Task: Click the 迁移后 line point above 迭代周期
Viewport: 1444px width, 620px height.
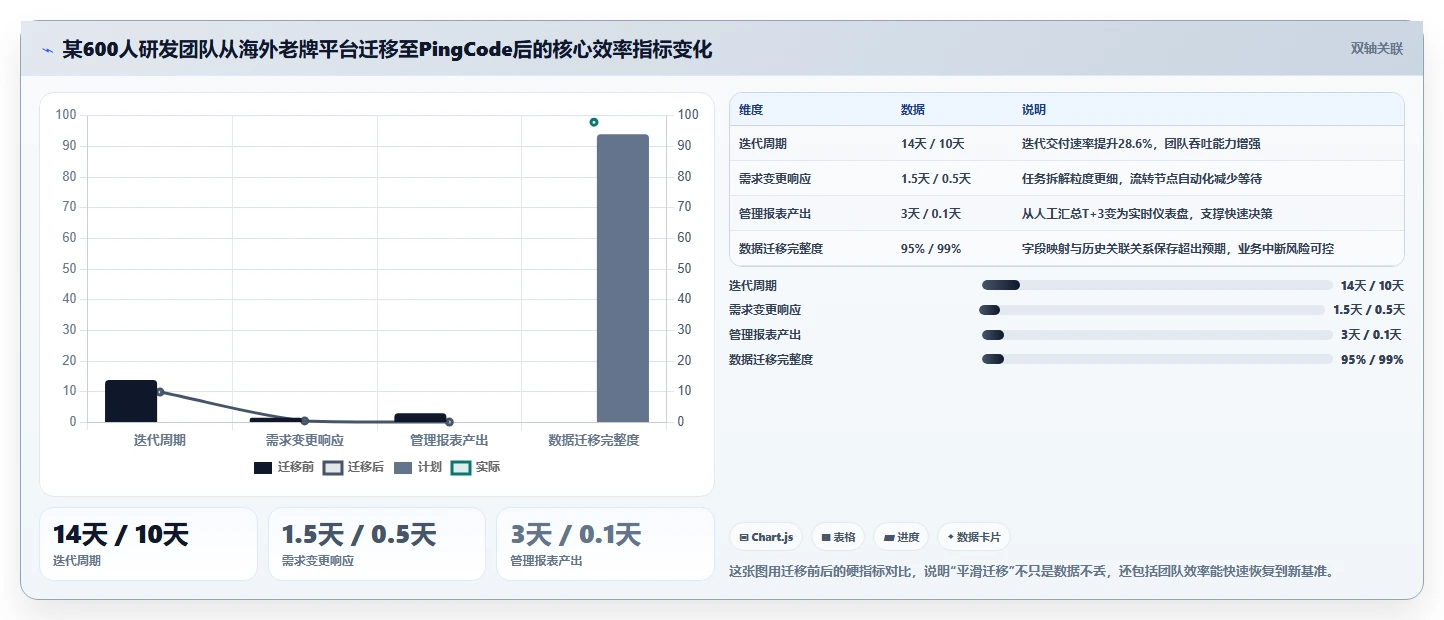Action: [x=160, y=392]
